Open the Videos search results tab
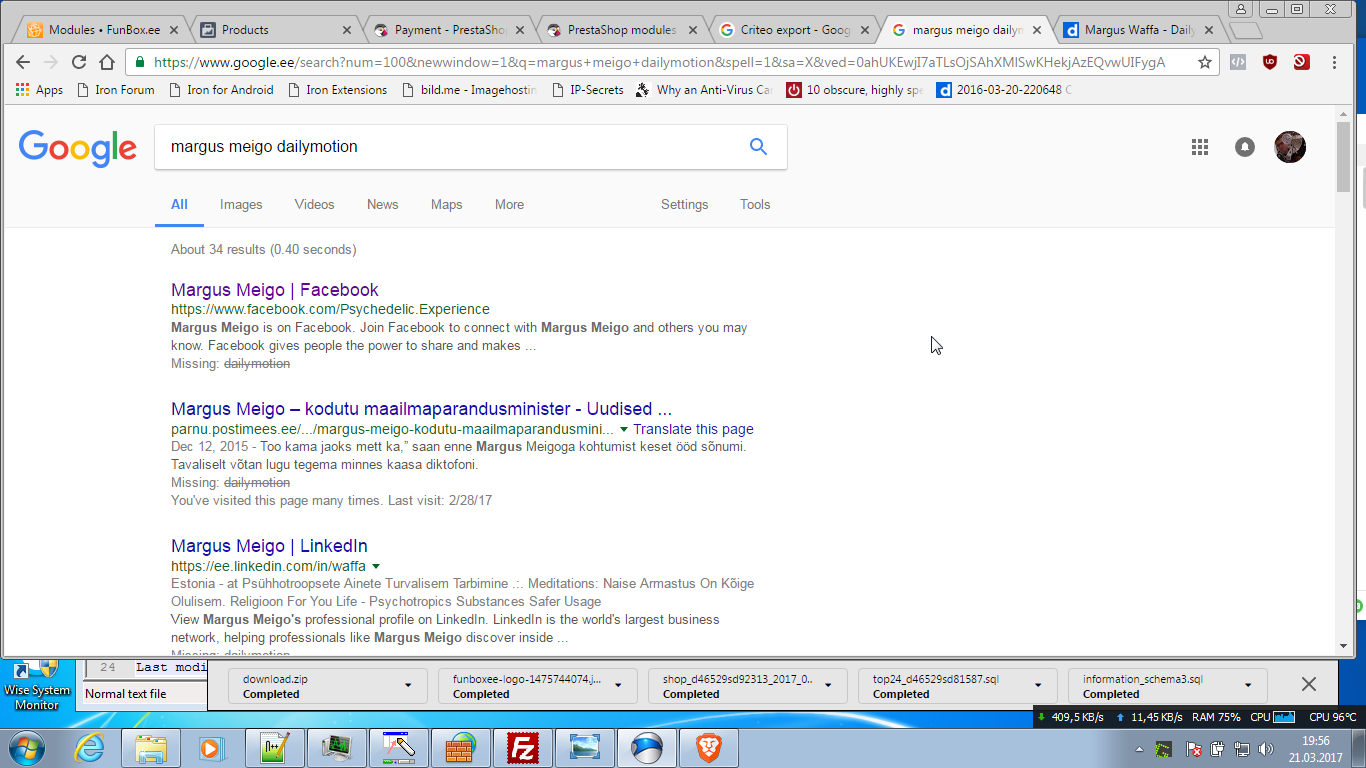This screenshot has width=1366, height=768. (x=314, y=205)
